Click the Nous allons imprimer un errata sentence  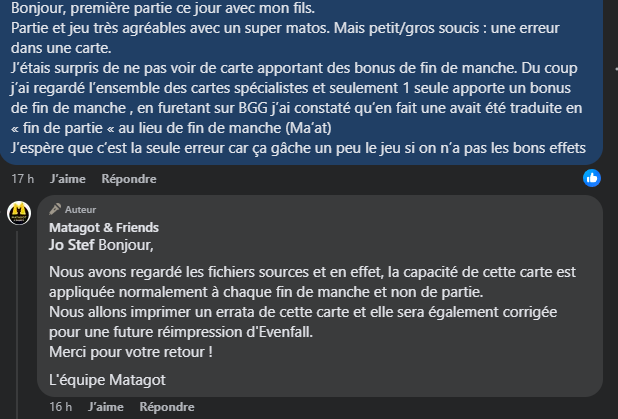tap(303, 322)
